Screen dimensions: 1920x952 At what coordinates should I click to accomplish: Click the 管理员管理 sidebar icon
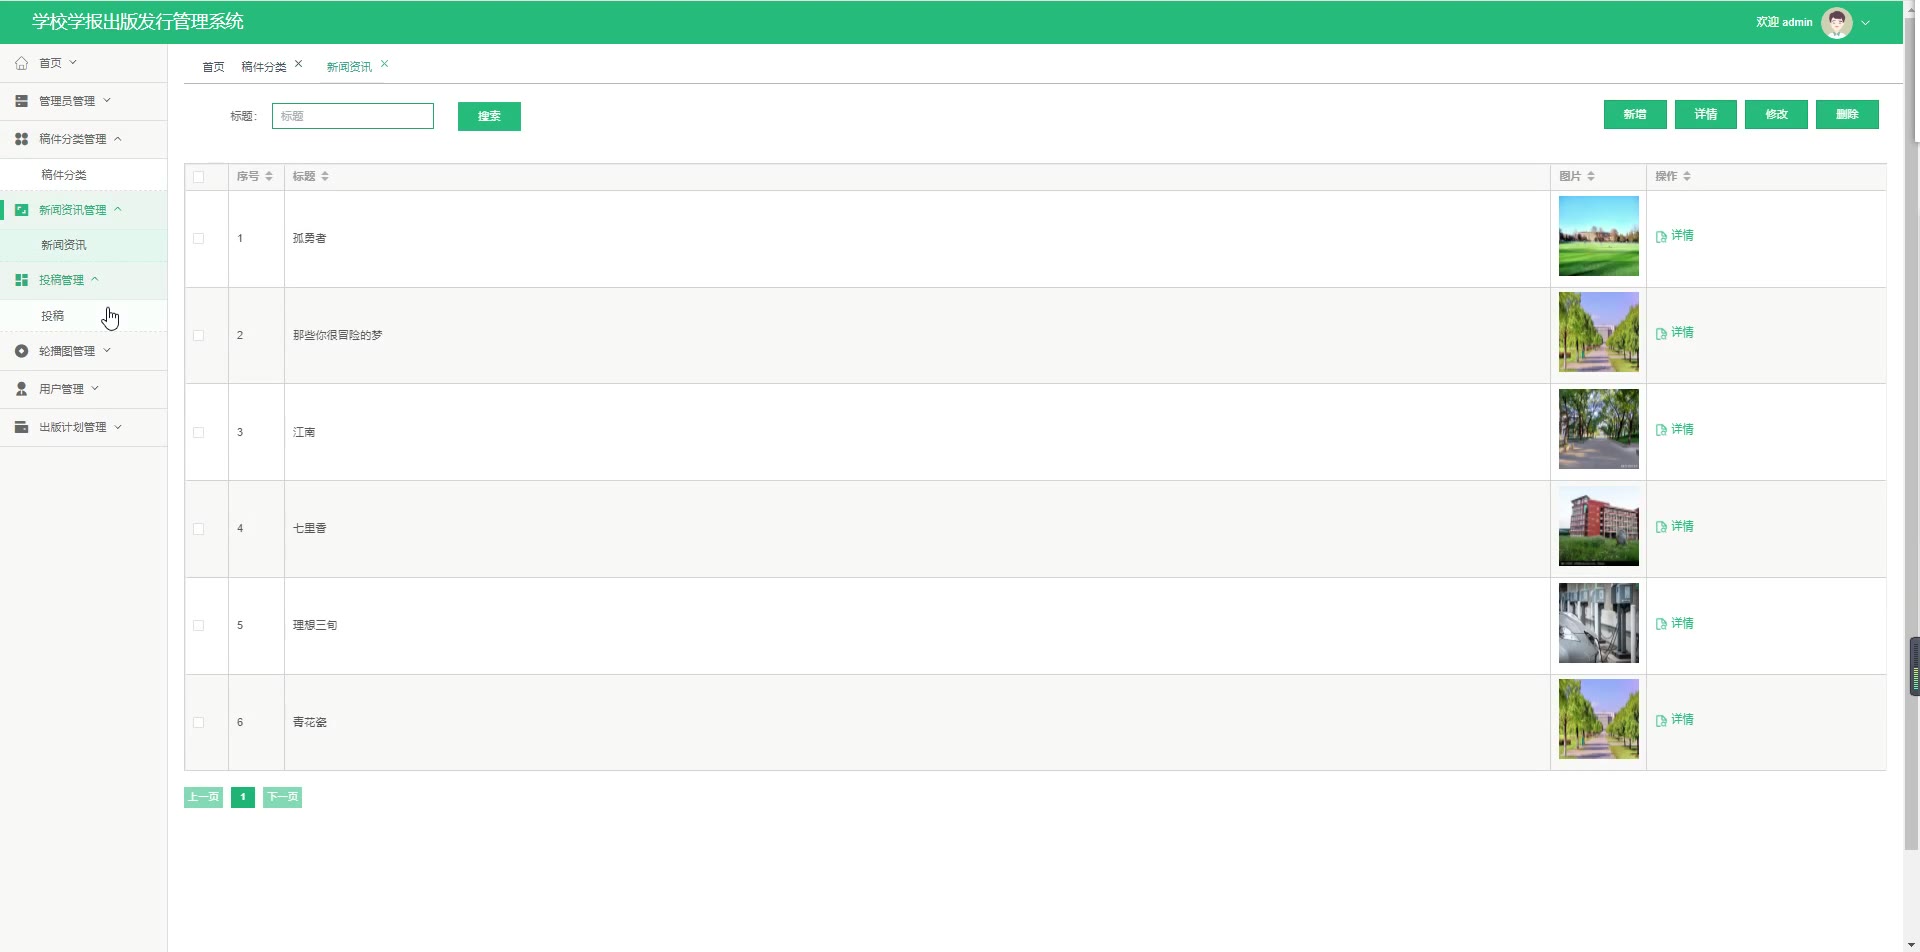21,101
